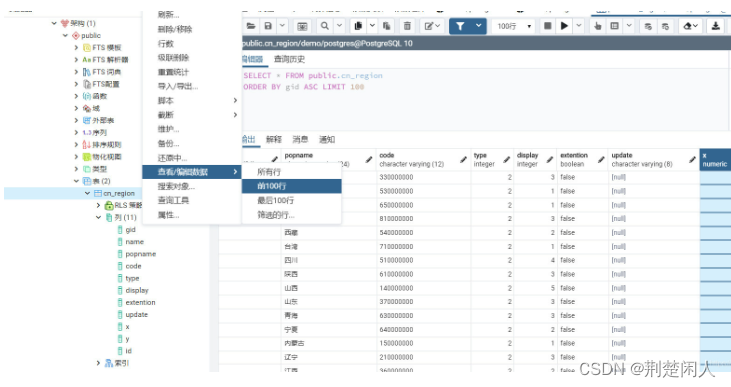Open the 截断 submenu
Screen dimensions: 731x387
192,115
